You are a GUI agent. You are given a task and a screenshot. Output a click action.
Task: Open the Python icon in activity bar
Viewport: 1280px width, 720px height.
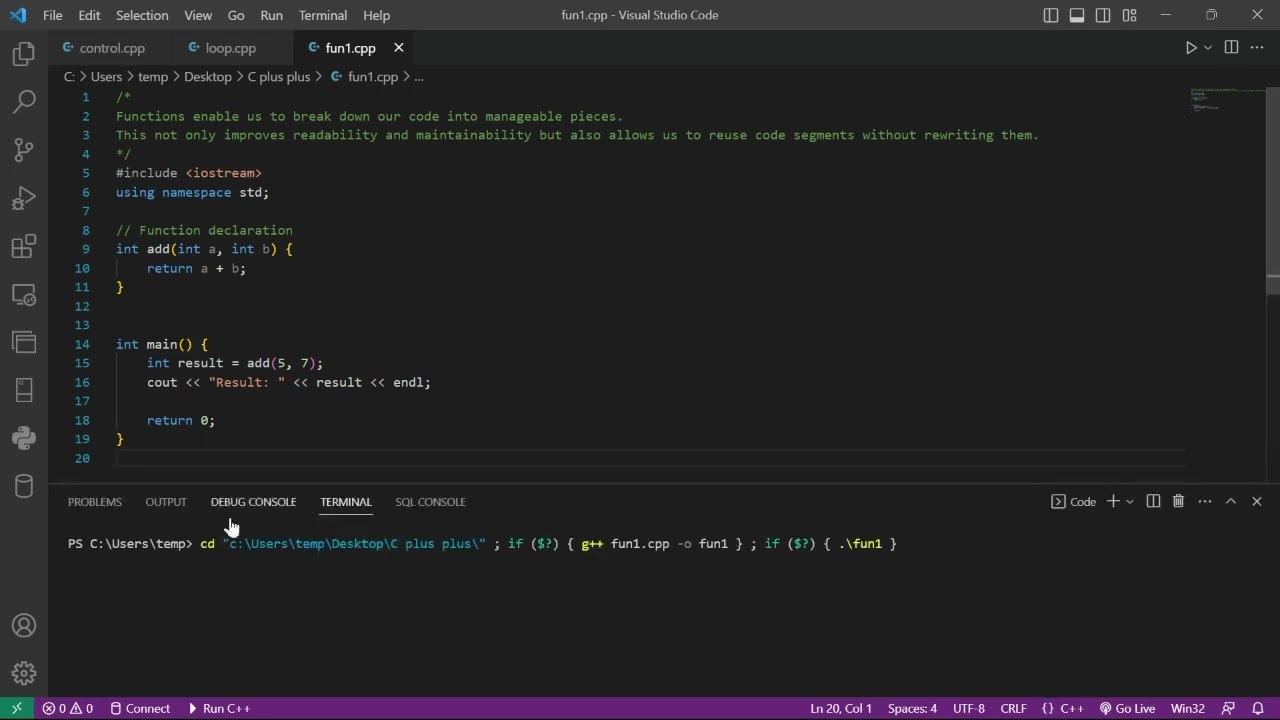click(x=24, y=438)
